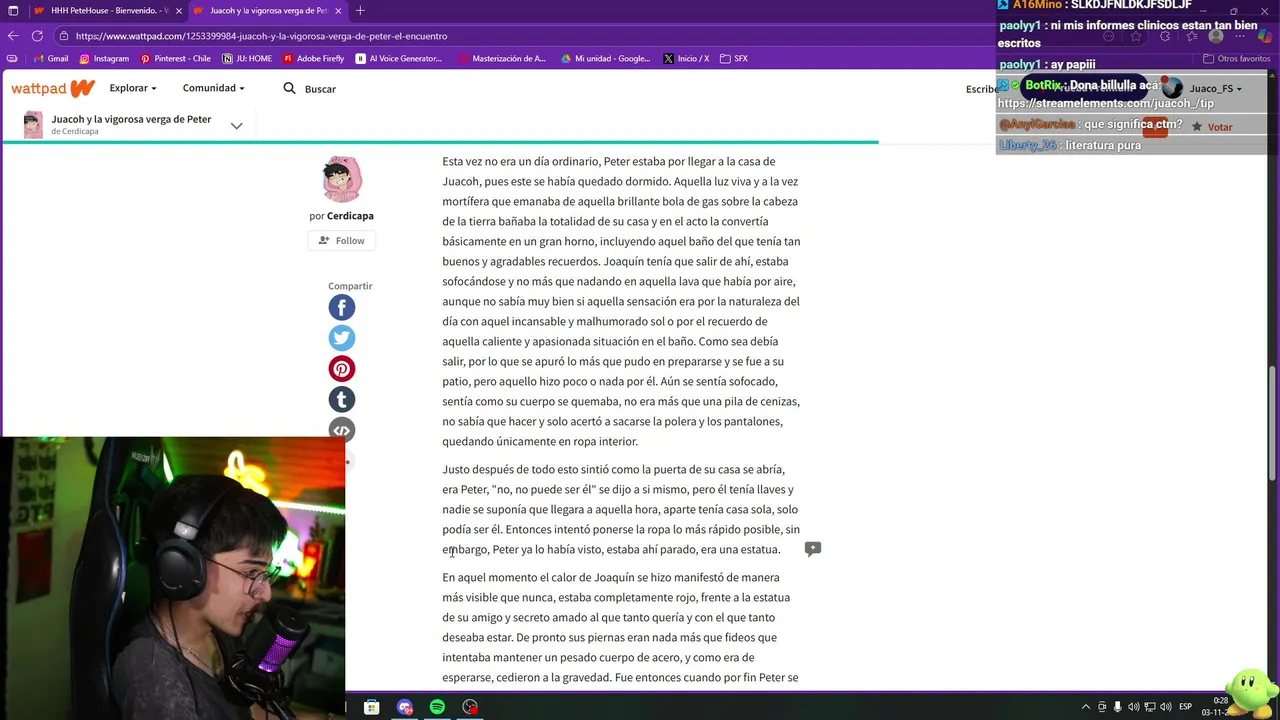The height and width of the screenshot is (720, 1280).
Task: Open the tab actions menu icon
Action: (11, 11)
